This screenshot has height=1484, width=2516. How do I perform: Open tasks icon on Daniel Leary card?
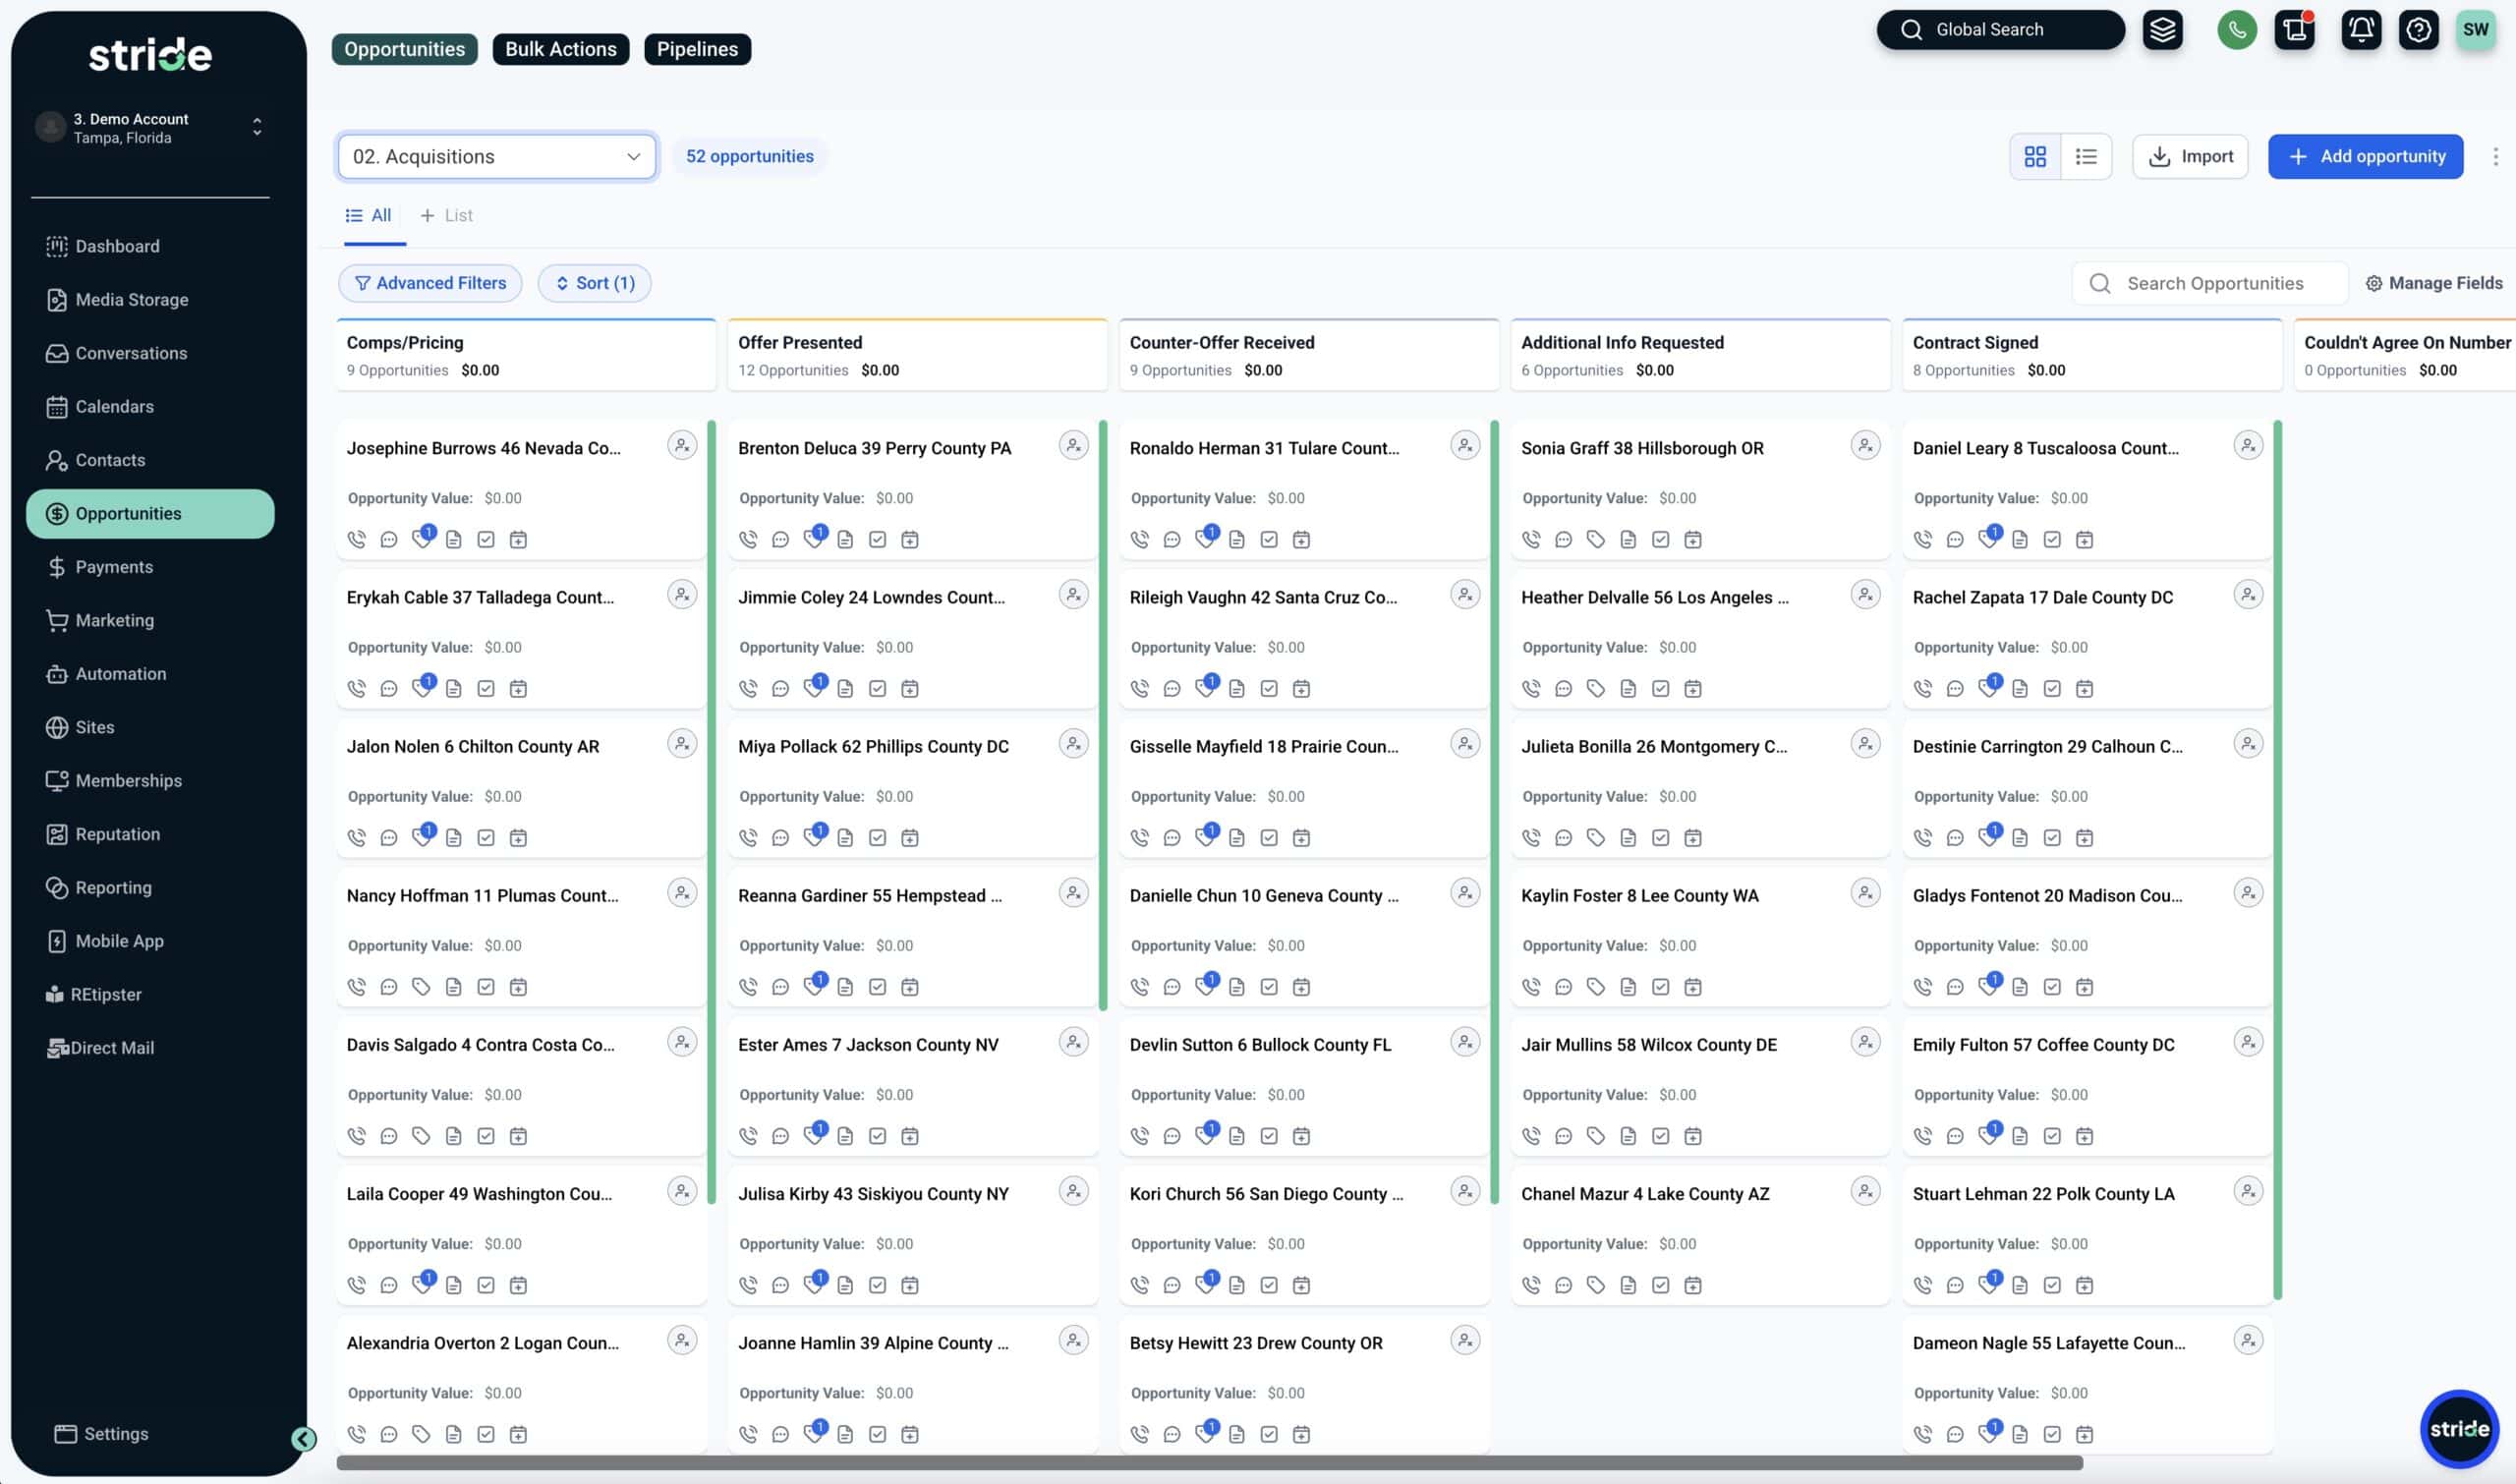2052,539
